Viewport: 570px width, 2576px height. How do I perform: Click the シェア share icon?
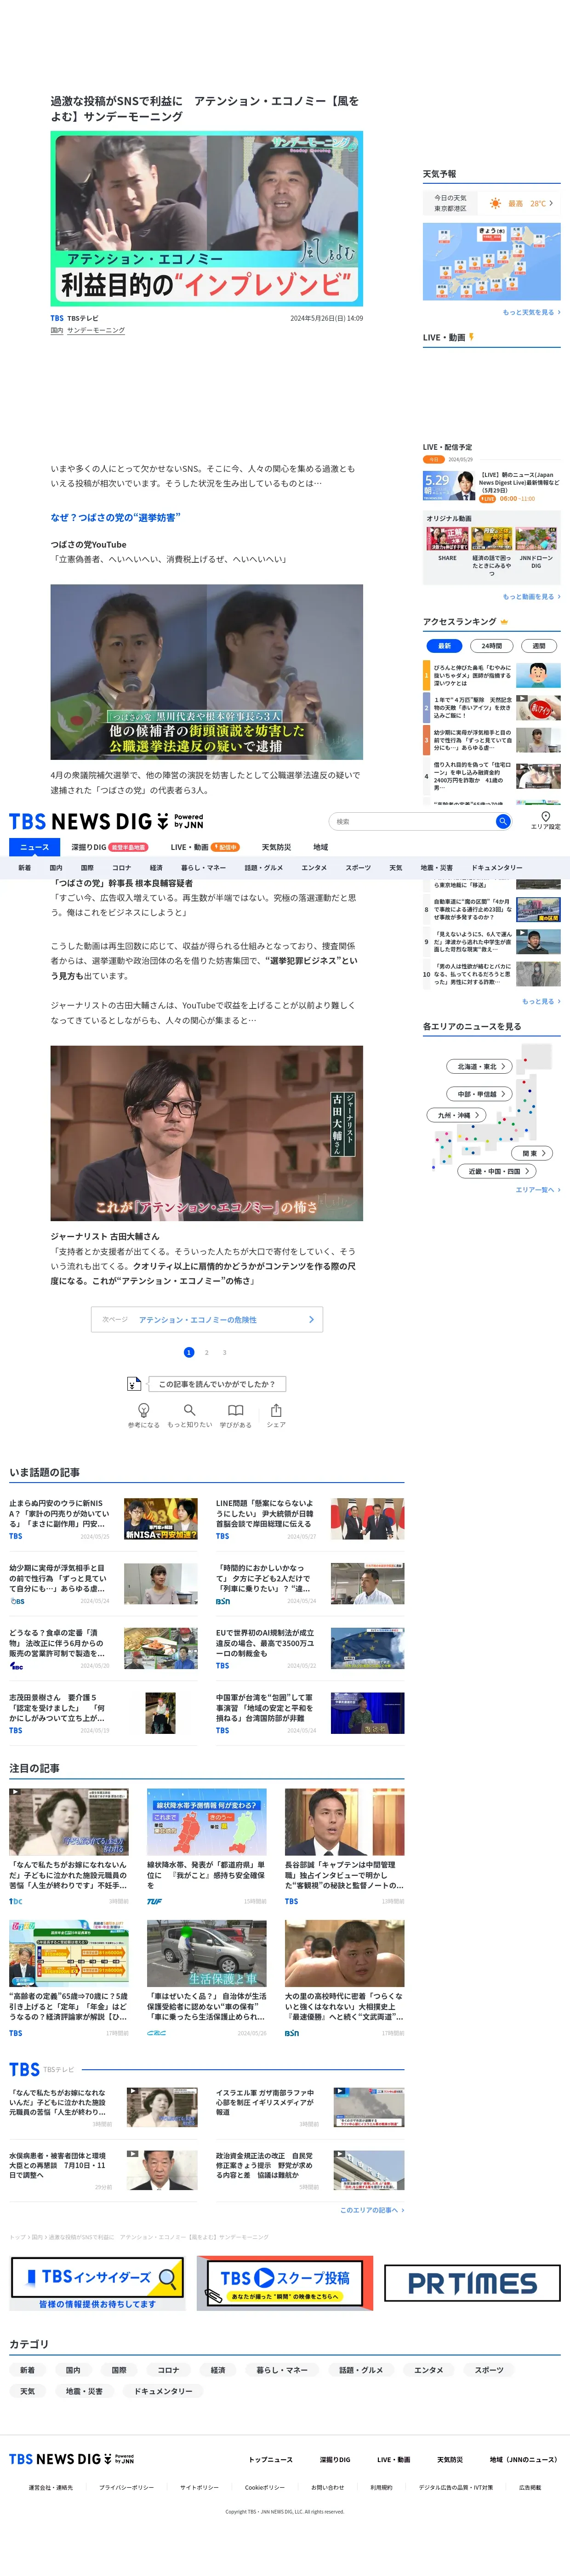[276, 1410]
